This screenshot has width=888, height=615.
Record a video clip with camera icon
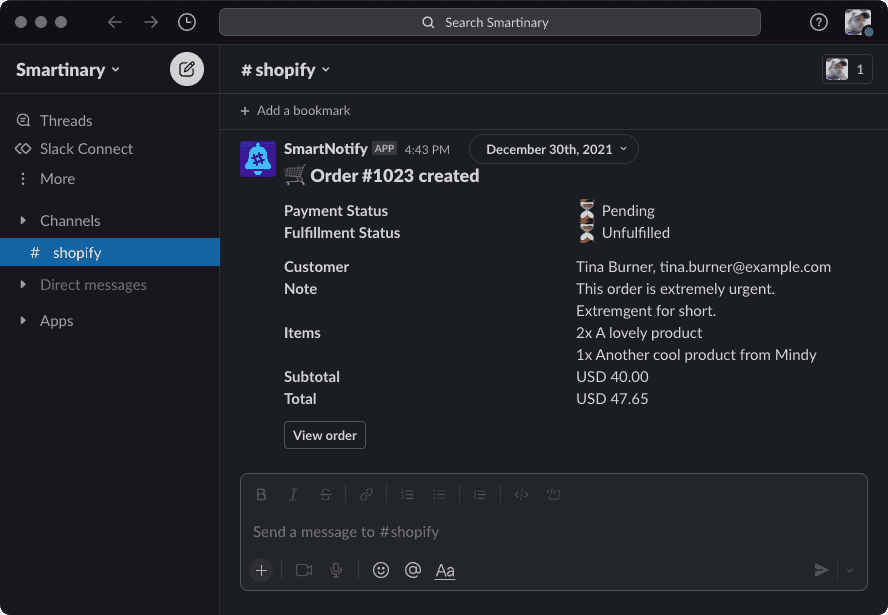[x=304, y=570]
